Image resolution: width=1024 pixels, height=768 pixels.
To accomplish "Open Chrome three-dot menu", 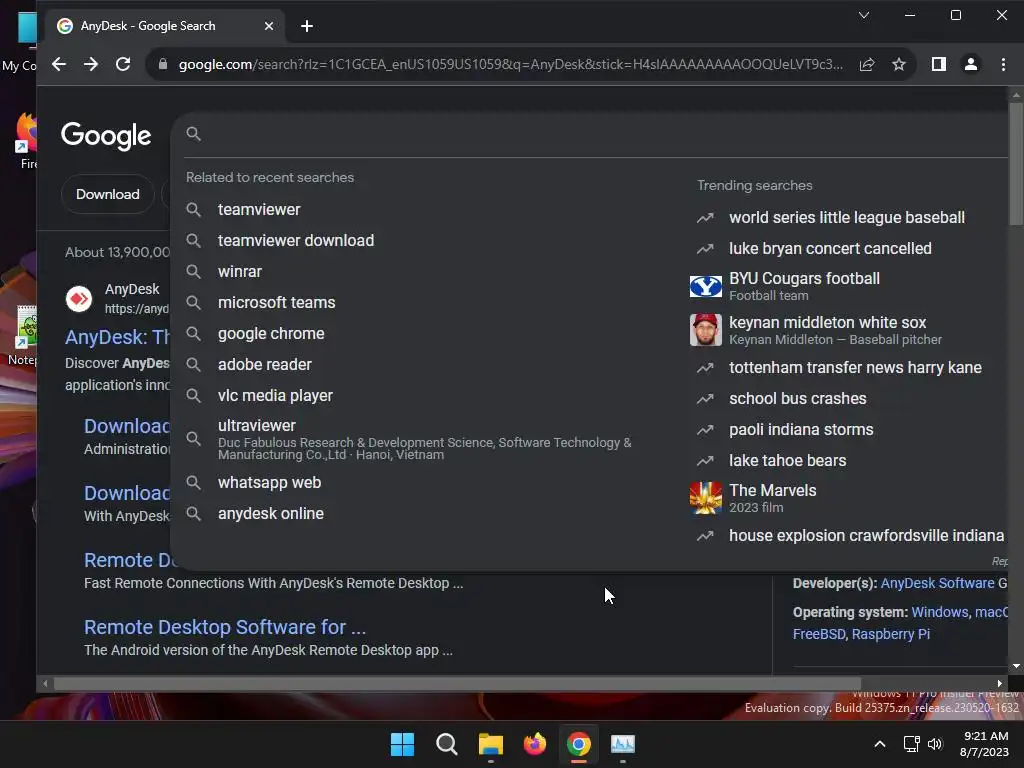I will point(1004,64).
